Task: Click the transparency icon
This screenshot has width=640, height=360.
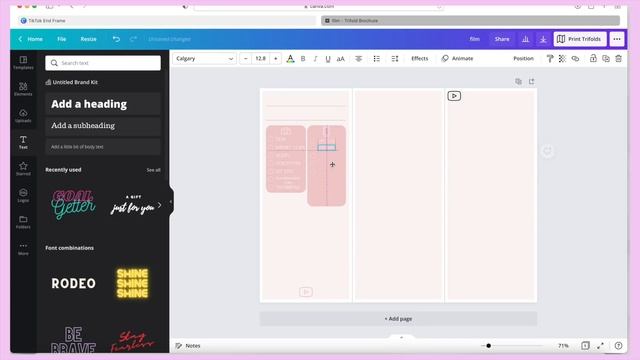Action: 562,59
